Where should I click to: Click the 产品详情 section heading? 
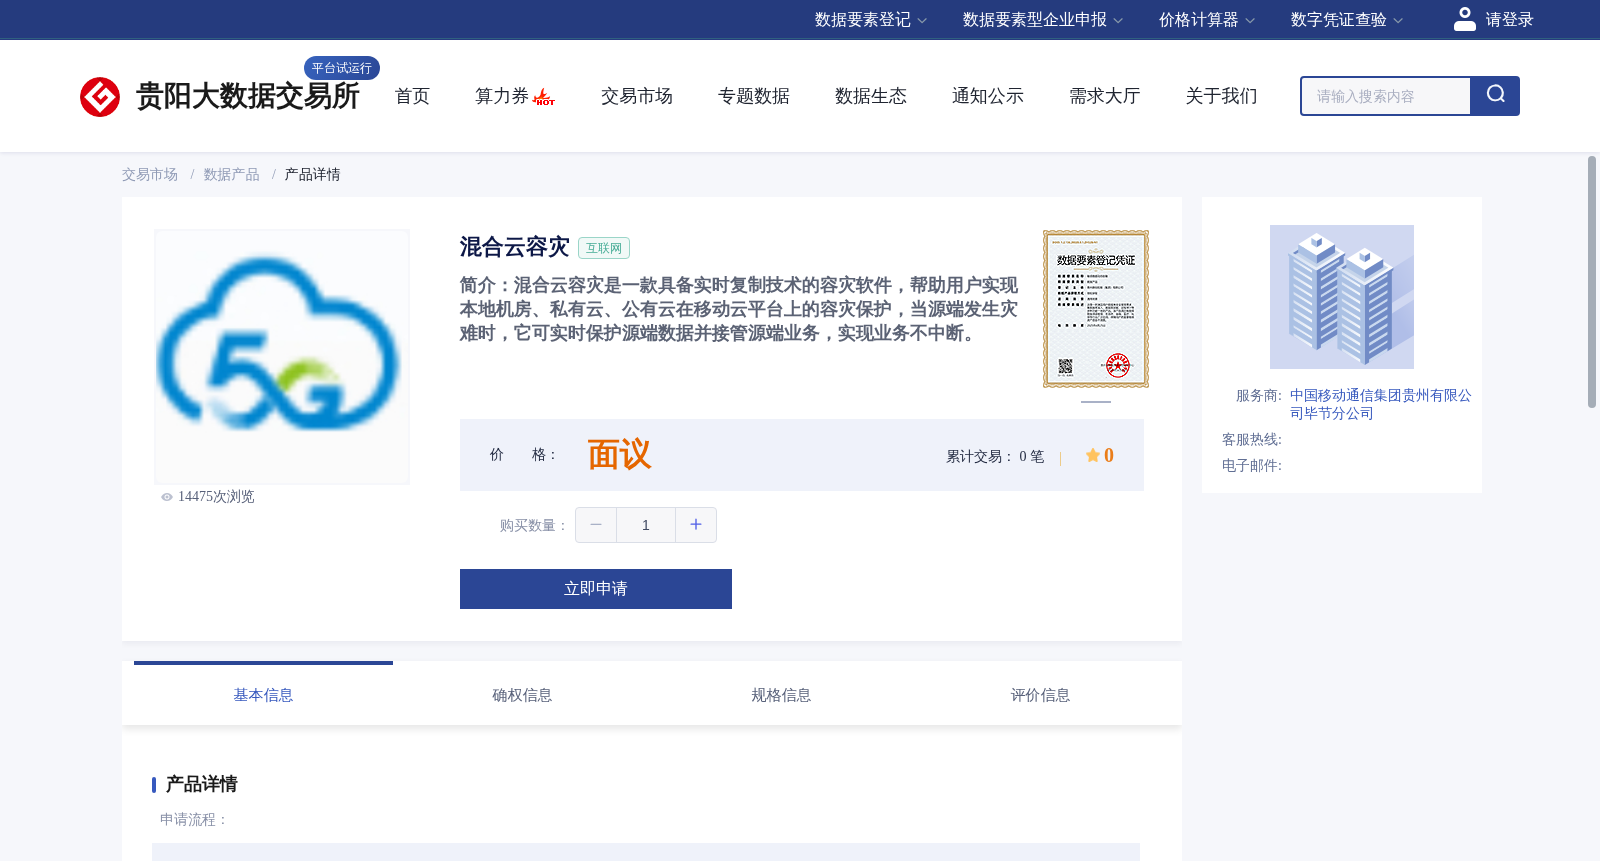click(x=201, y=784)
